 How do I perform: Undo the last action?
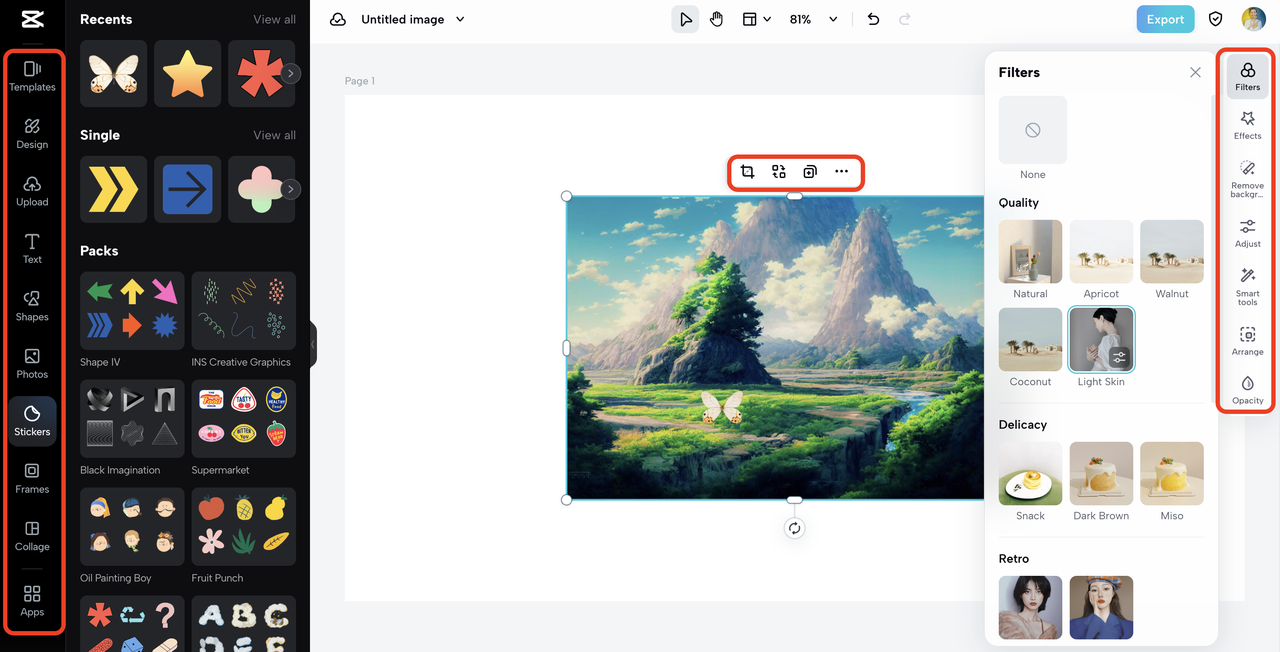(873, 19)
